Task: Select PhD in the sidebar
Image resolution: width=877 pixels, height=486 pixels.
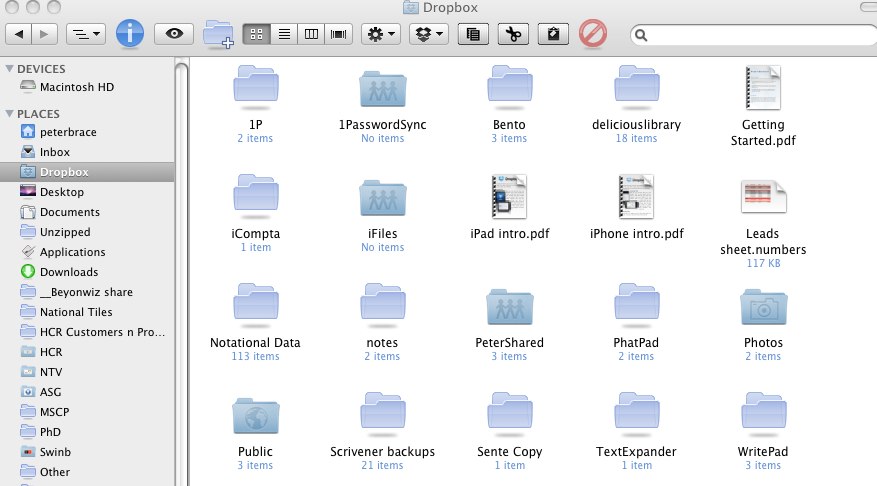Action: click(87, 432)
